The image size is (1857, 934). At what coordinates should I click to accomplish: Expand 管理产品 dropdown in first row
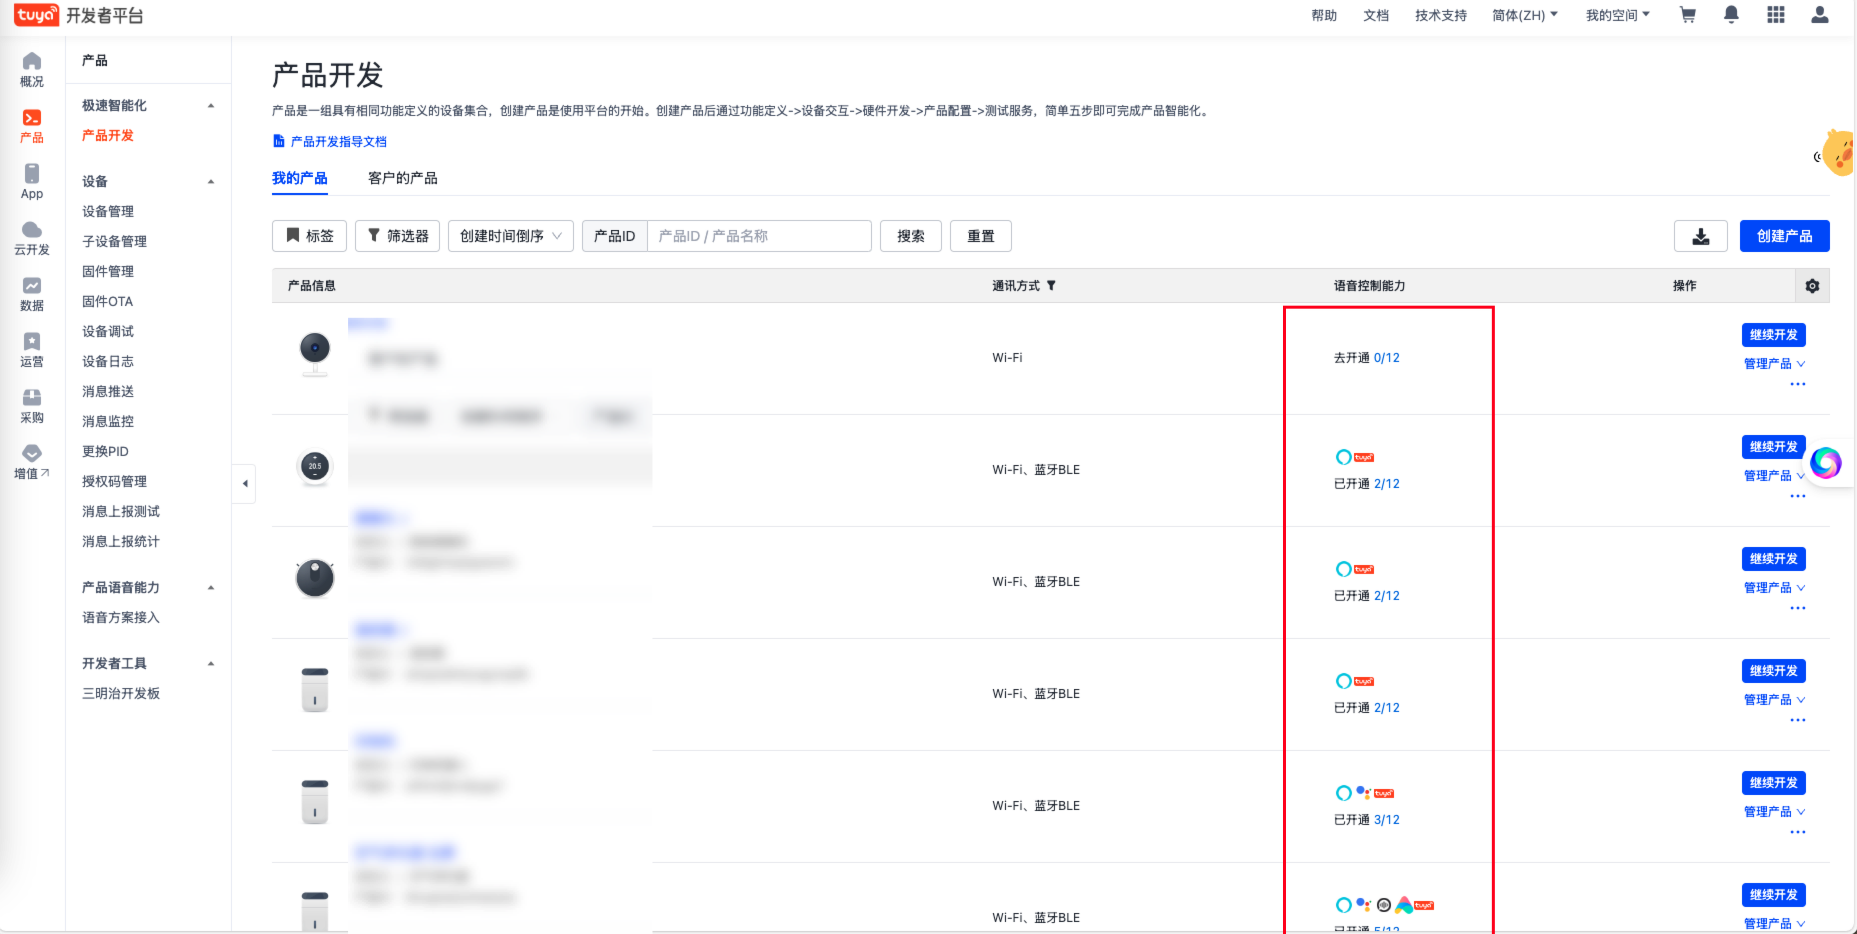pos(1774,364)
